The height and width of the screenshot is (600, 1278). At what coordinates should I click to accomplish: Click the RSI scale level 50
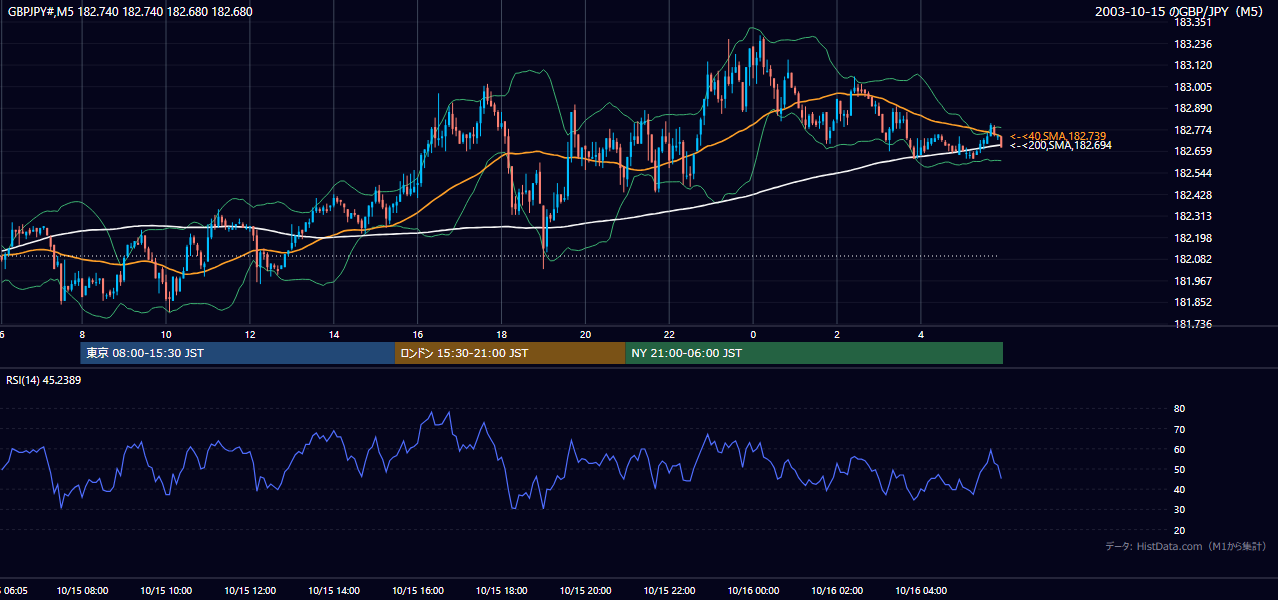click(1179, 469)
